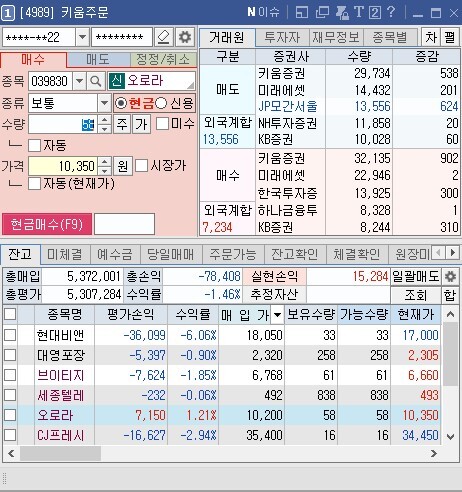This screenshot has width=462, height=492.
Task: Select 신용 credit radio button
Action: pos(161,103)
